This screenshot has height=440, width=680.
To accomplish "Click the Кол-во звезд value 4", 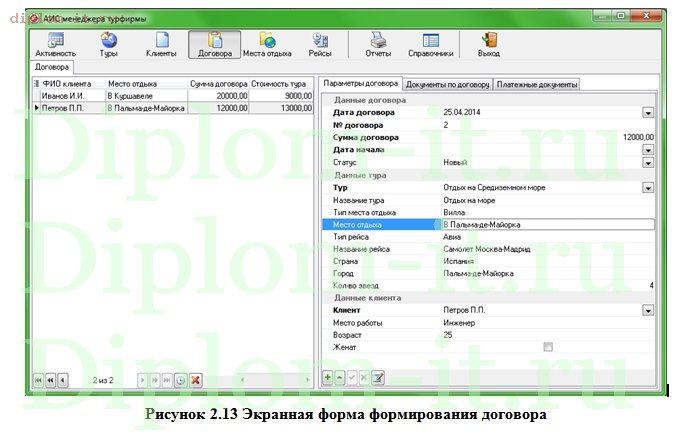I will pos(651,286).
